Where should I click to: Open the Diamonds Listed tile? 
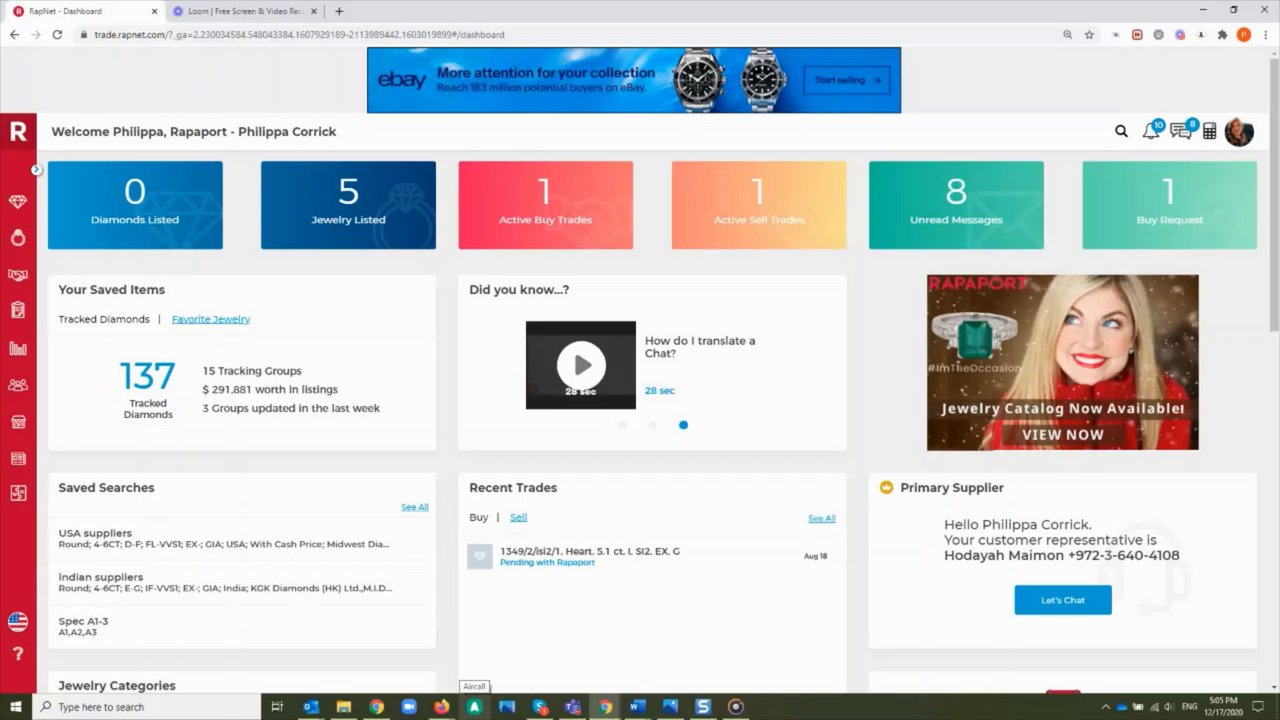135,205
